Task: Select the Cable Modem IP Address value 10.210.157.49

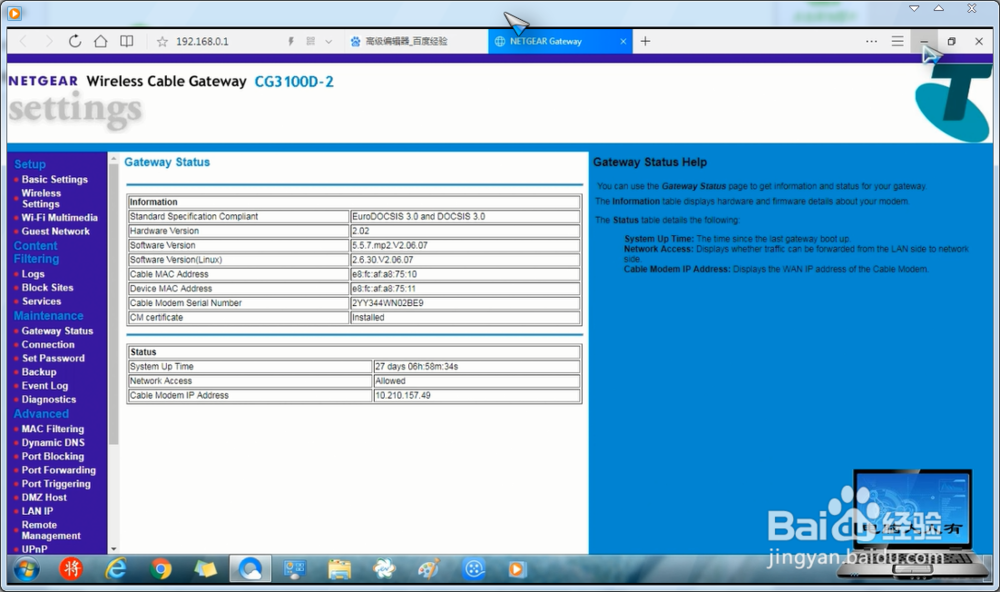Action: coord(402,396)
